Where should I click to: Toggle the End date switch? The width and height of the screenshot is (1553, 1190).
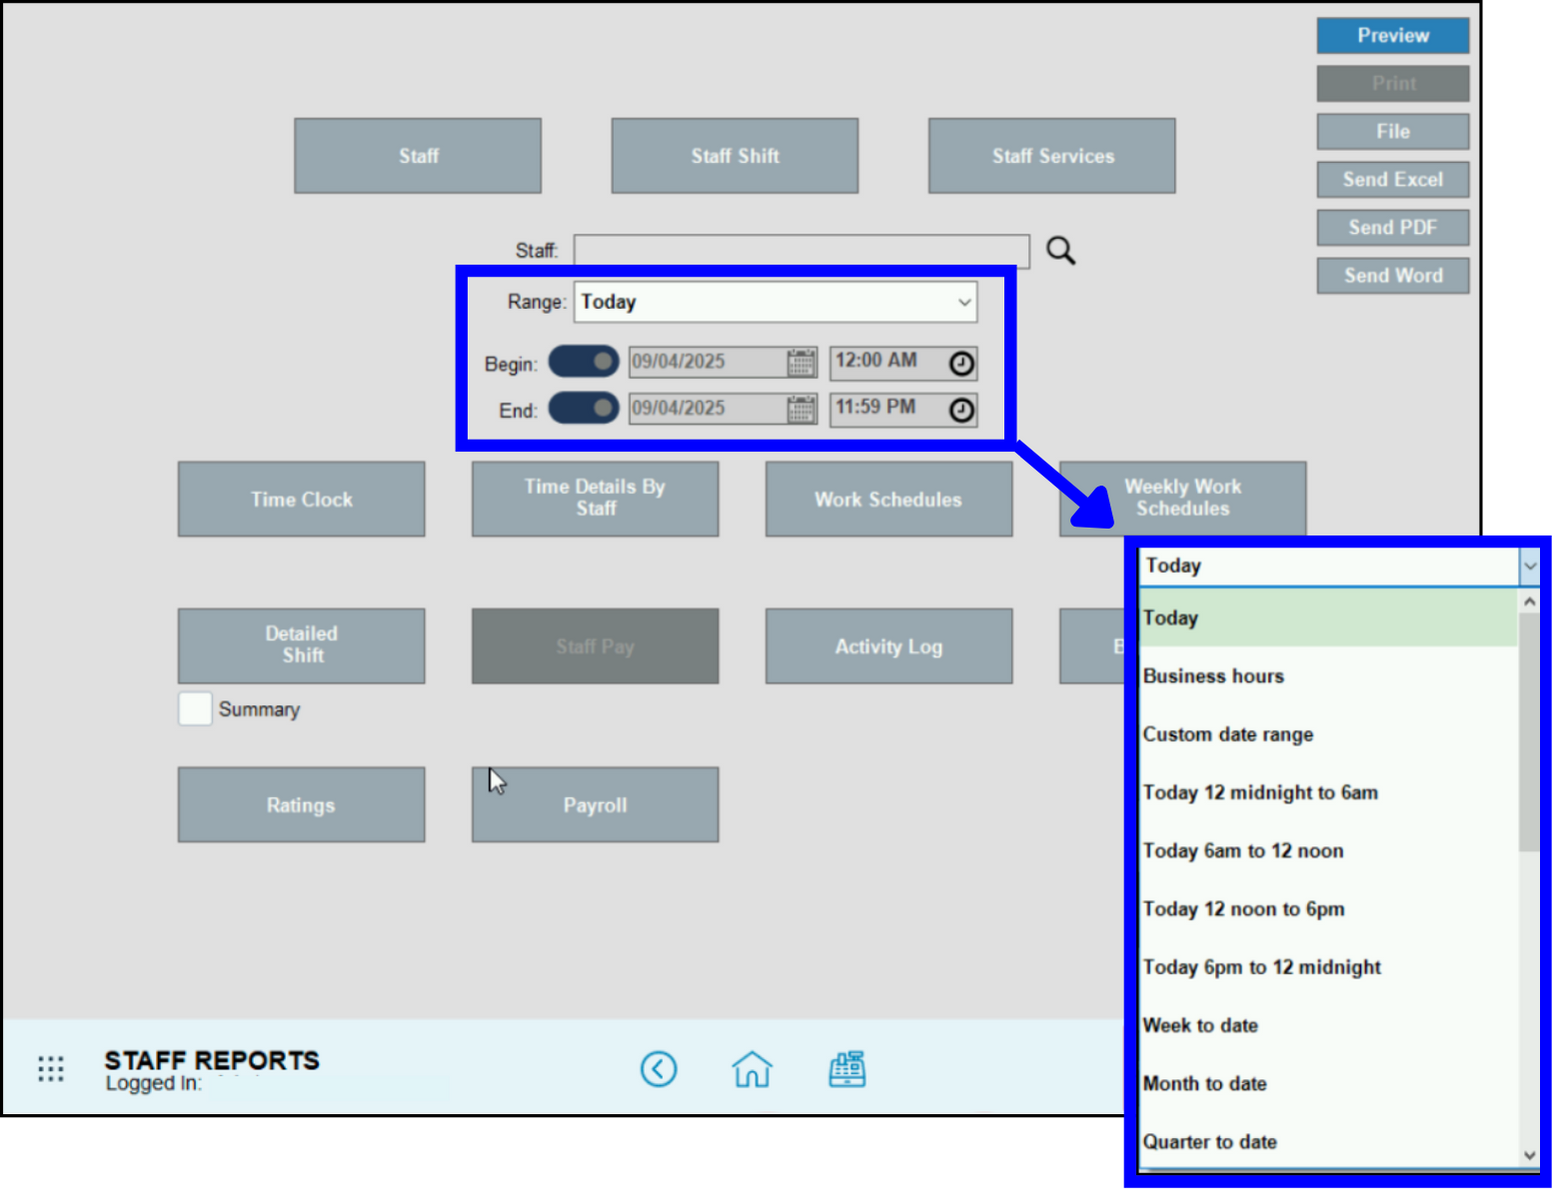(x=584, y=408)
